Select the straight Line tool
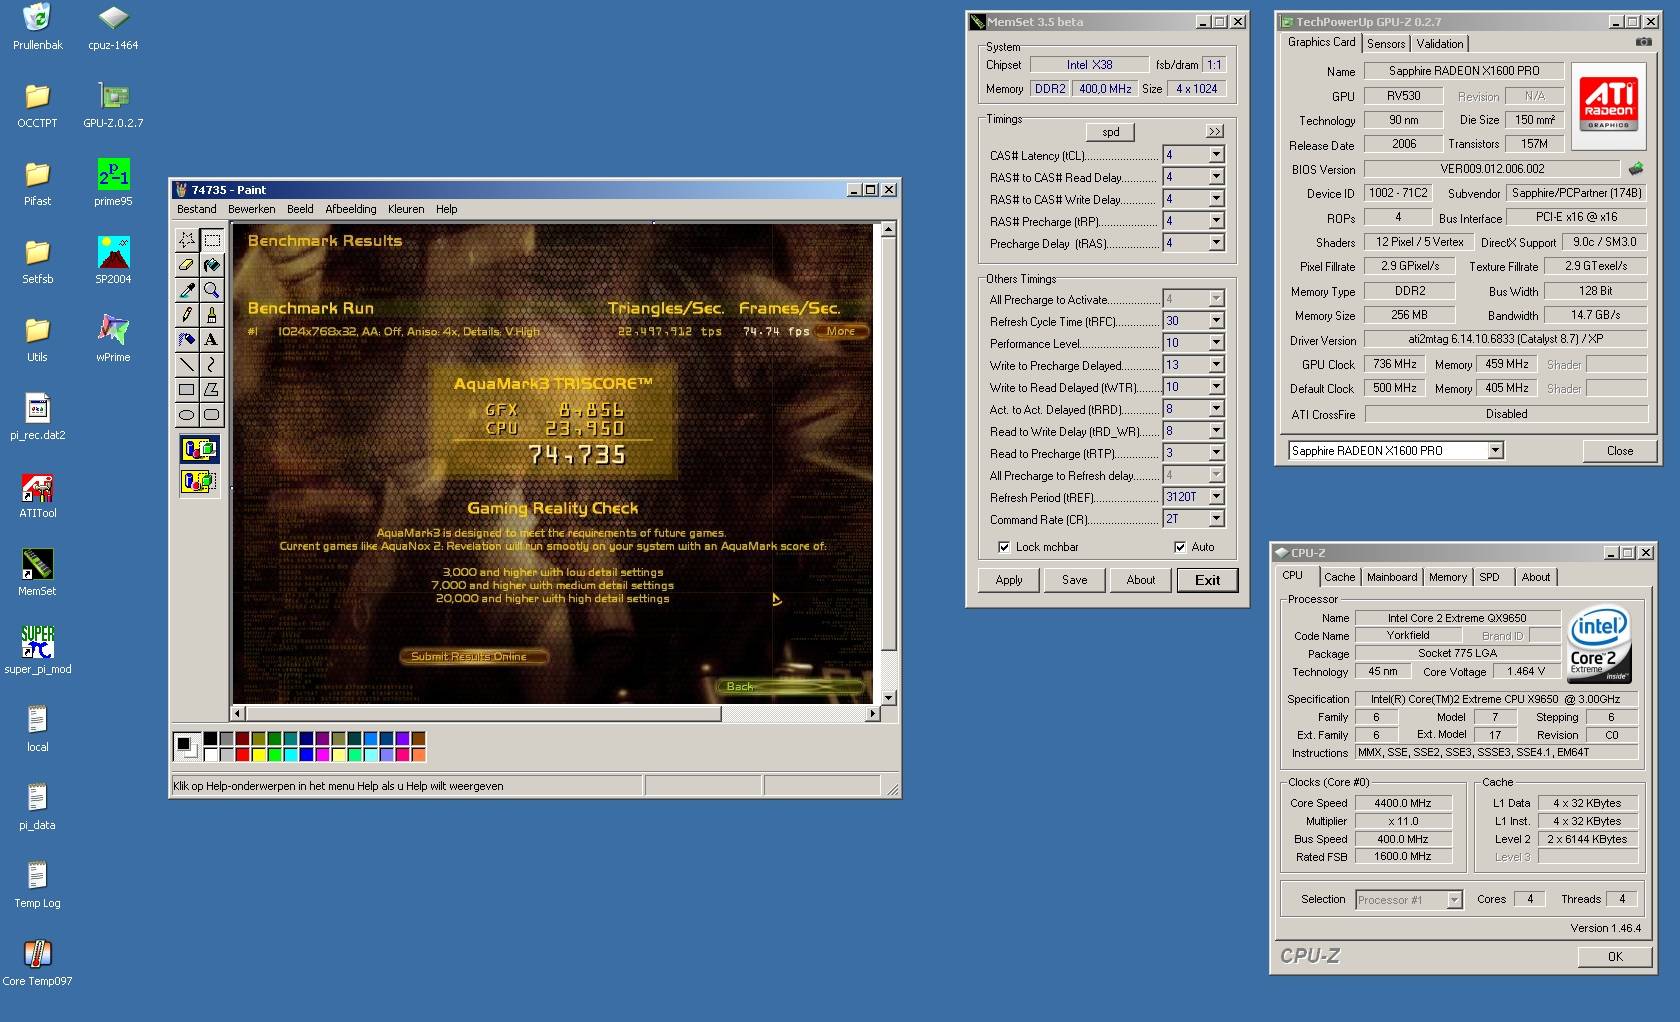The height and width of the screenshot is (1022, 1680). click(x=187, y=365)
